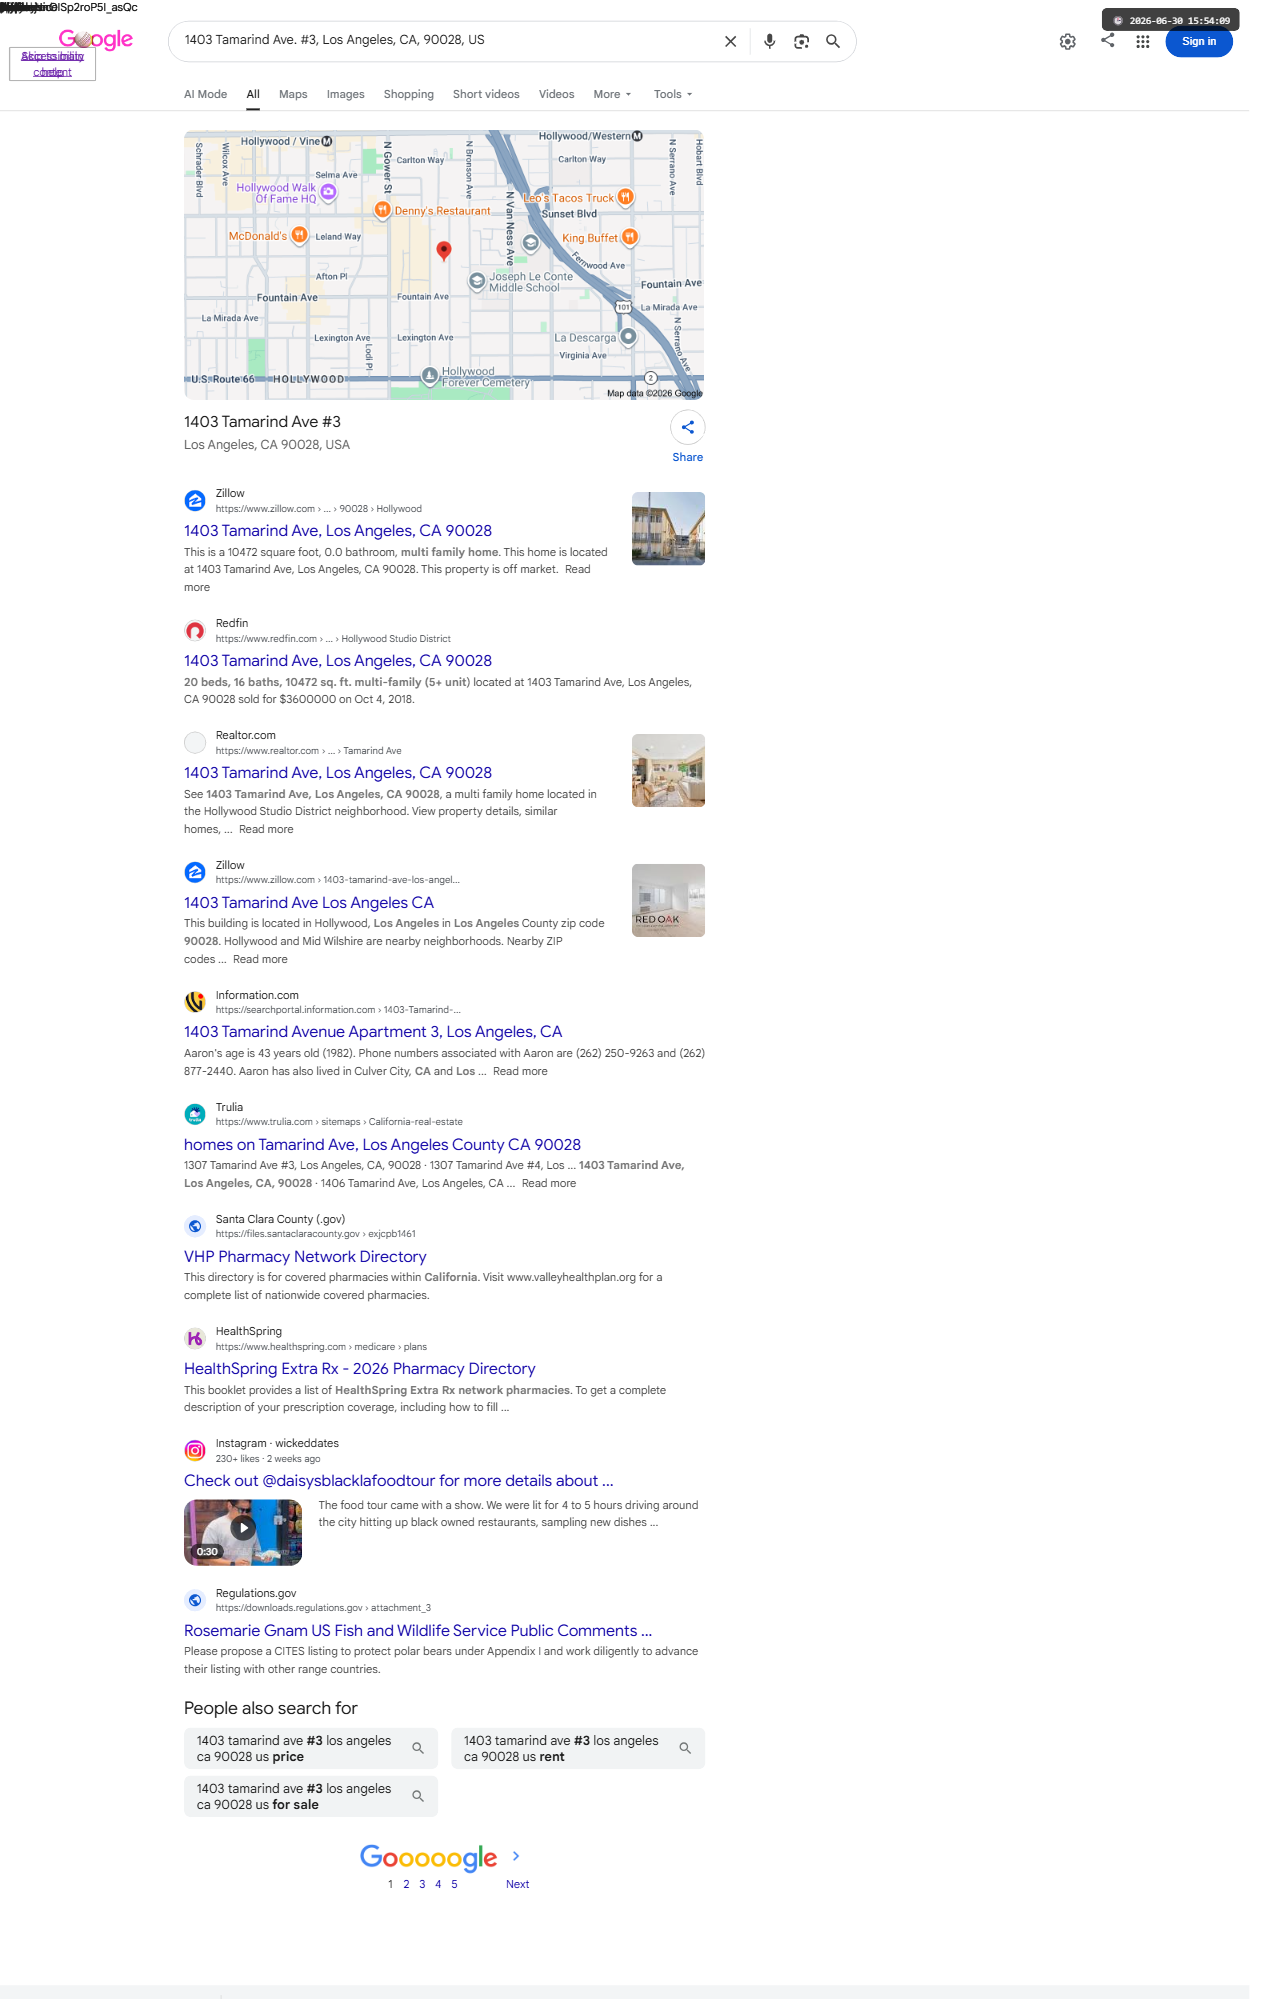
Task: Open Realtor.com result 1403 Tamarind Ave
Action: (338, 773)
